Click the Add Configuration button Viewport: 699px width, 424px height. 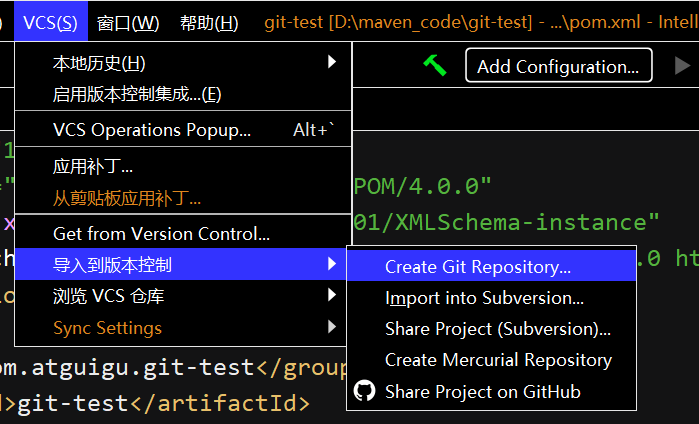[x=558, y=66]
